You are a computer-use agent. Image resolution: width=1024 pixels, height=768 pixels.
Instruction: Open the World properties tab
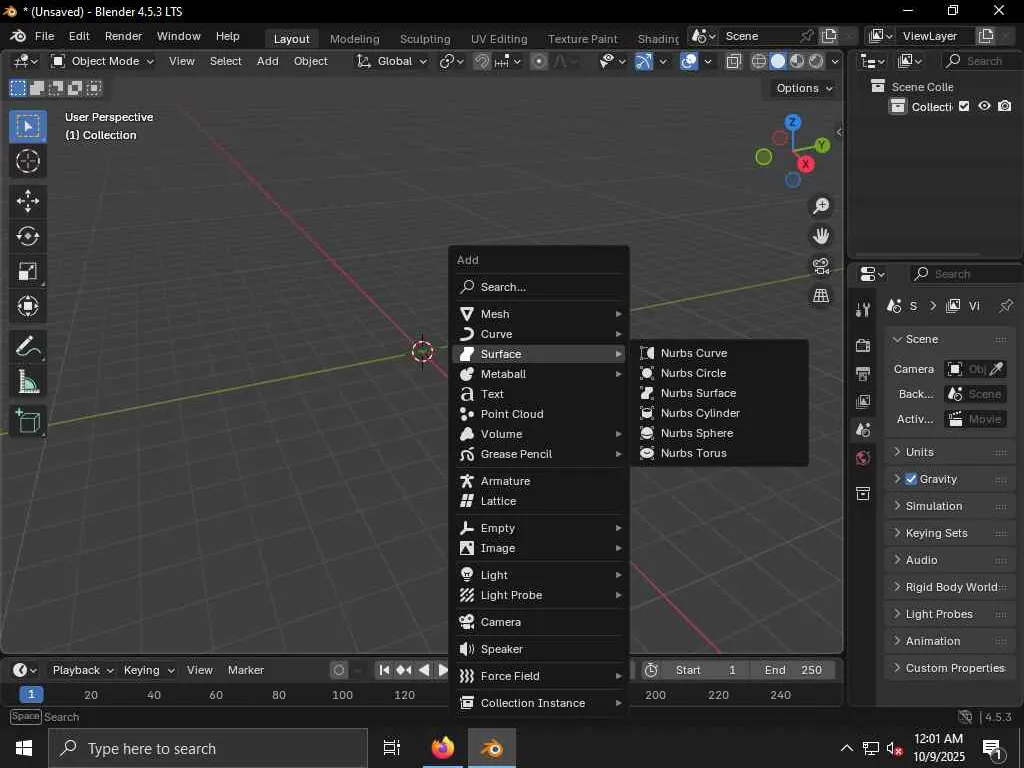[863, 458]
